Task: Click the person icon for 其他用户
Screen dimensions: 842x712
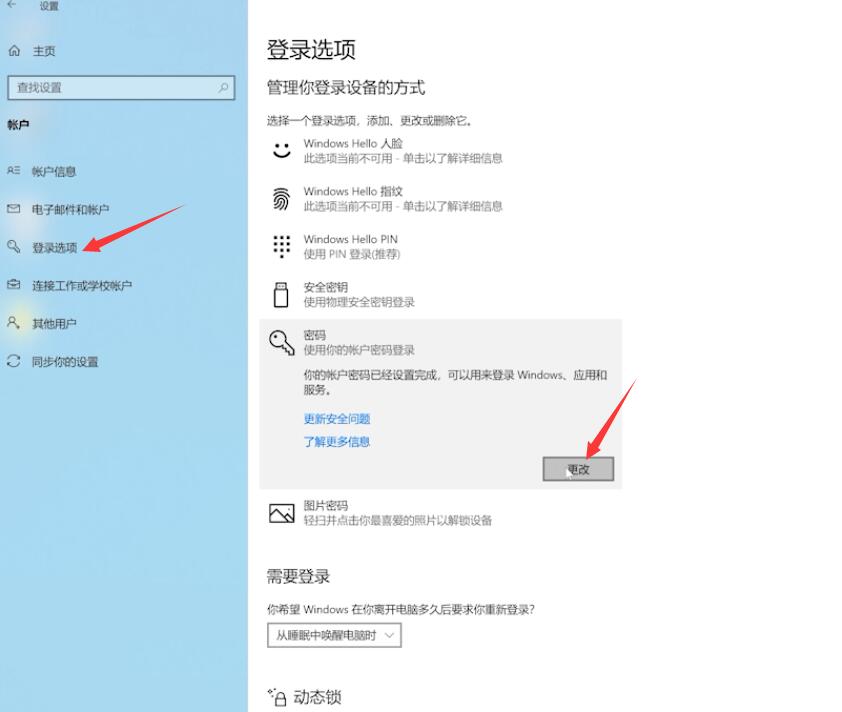Action: (13, 323)
